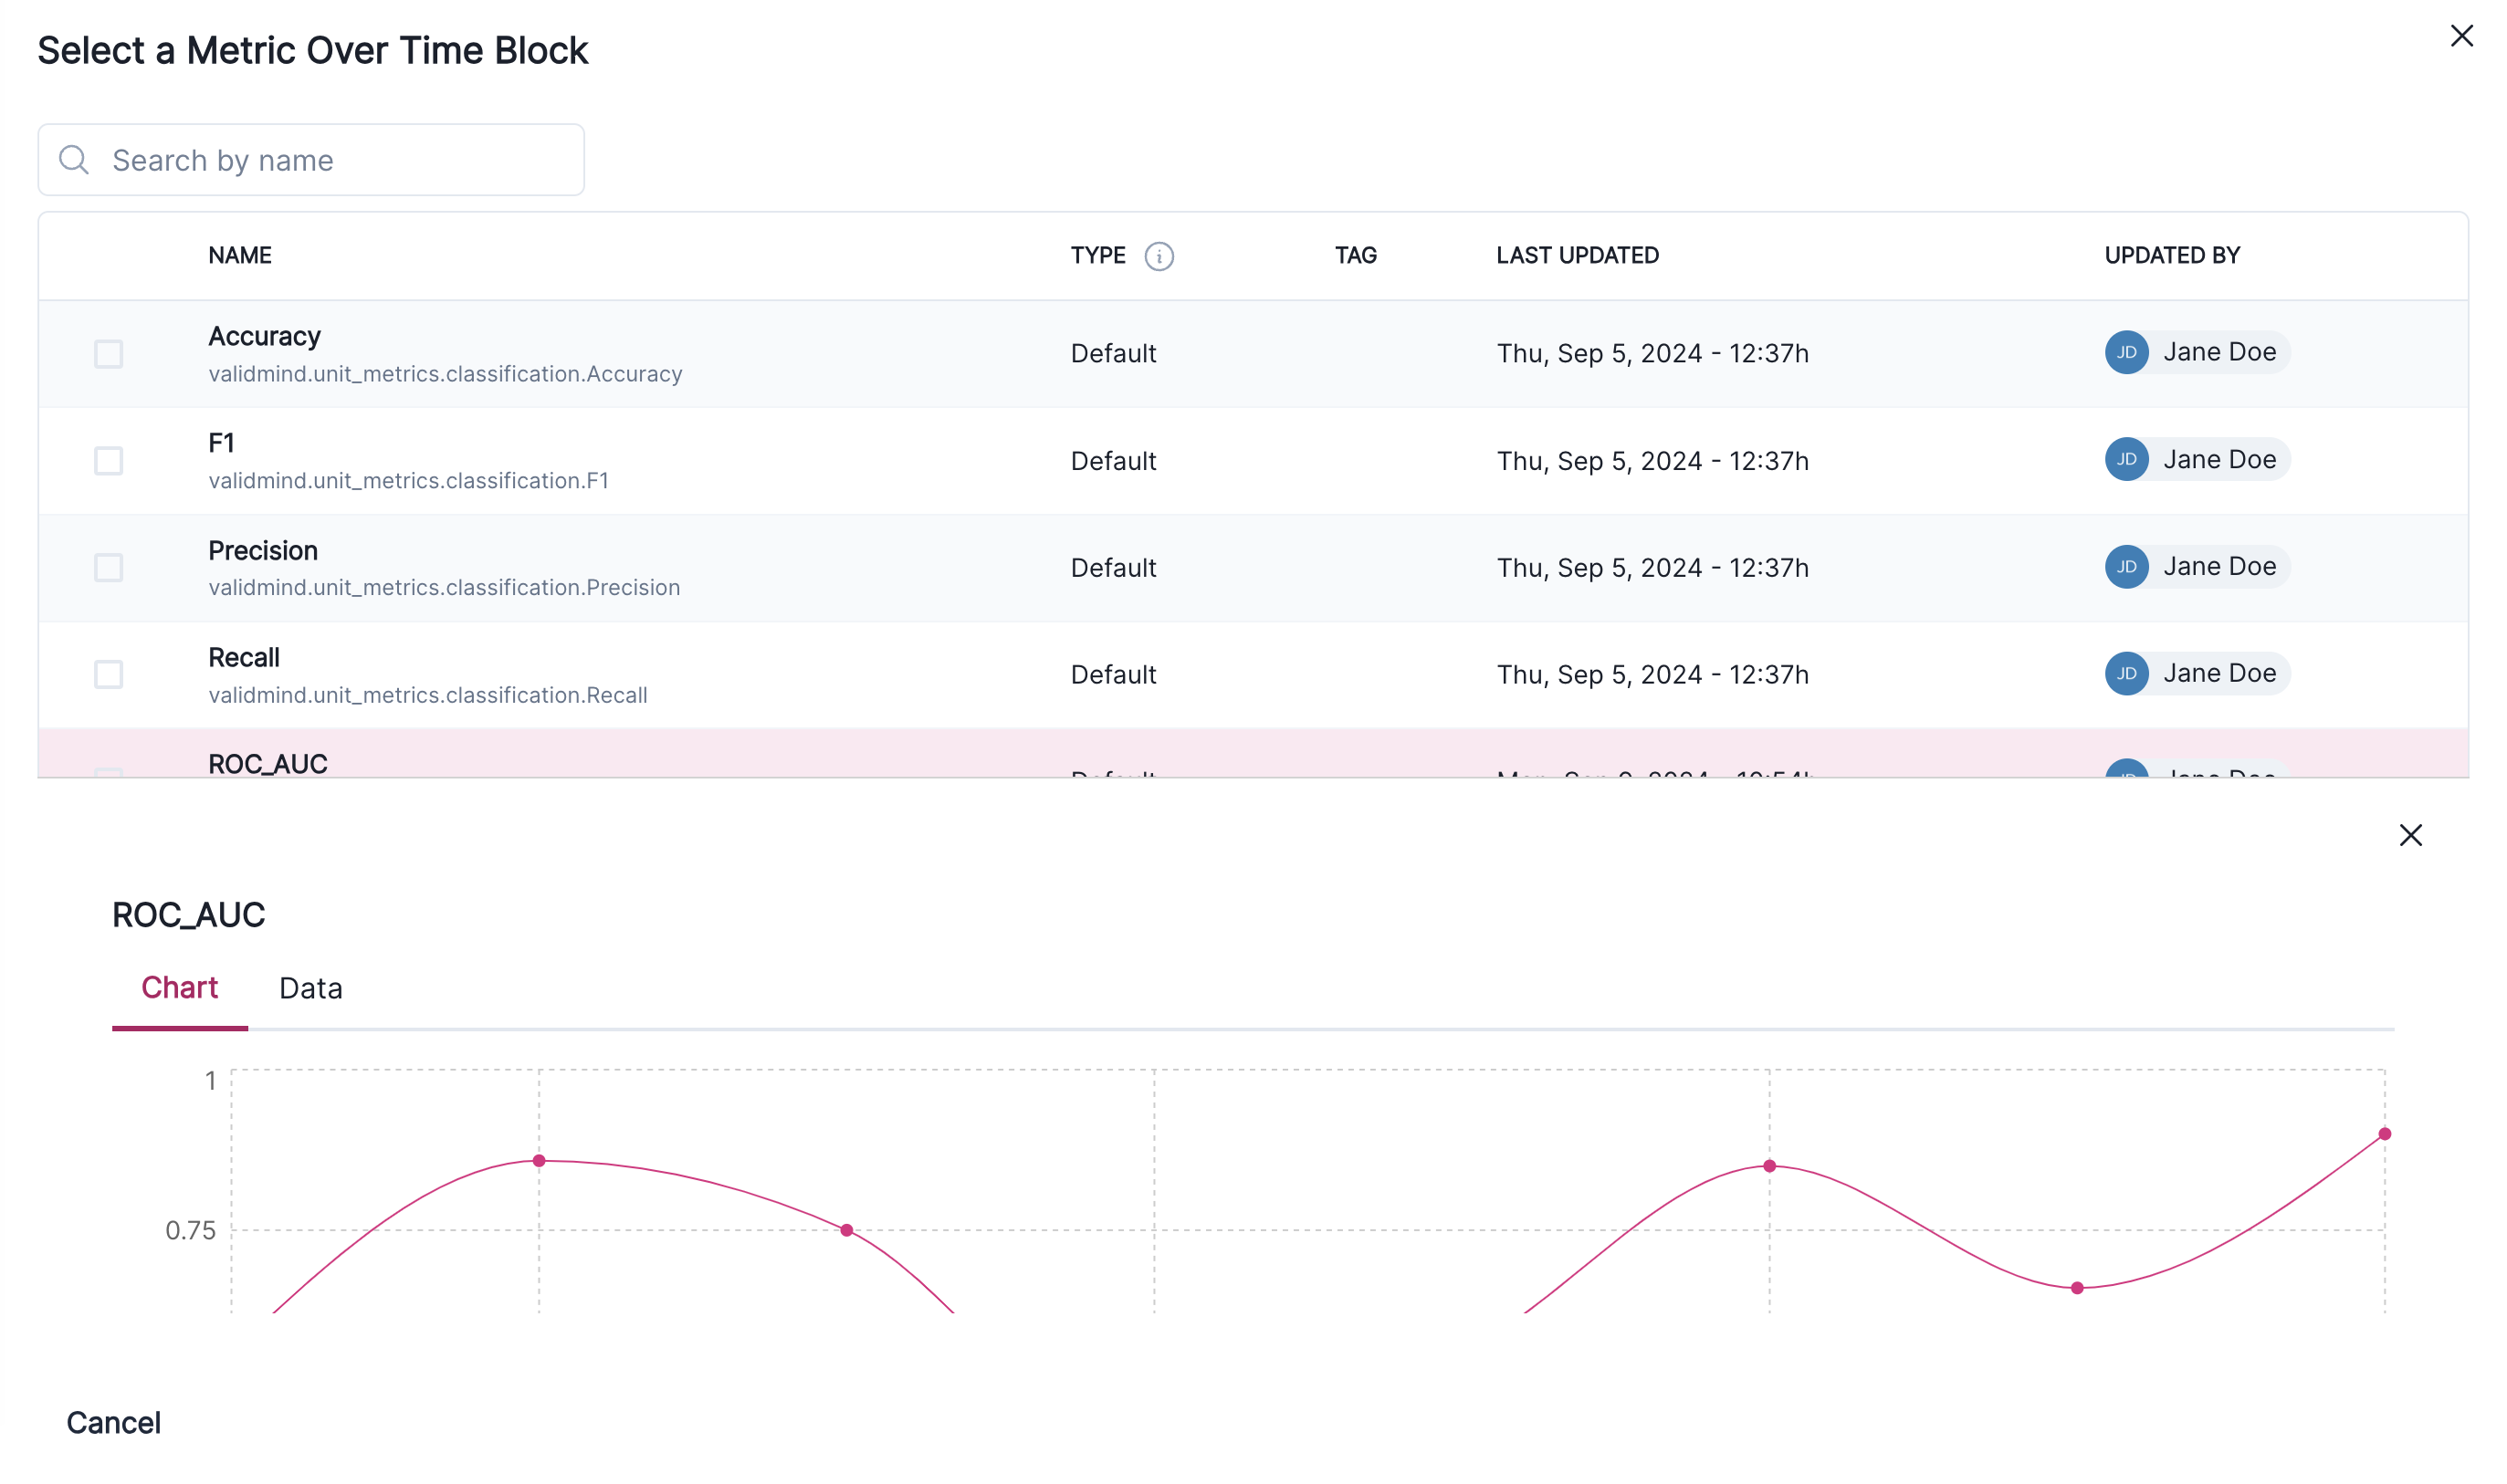This screenshot has width=2507, height=1484.
Task: Click Jane Doe's avatar in the Precision row
Action: (x=2128, y=567)
